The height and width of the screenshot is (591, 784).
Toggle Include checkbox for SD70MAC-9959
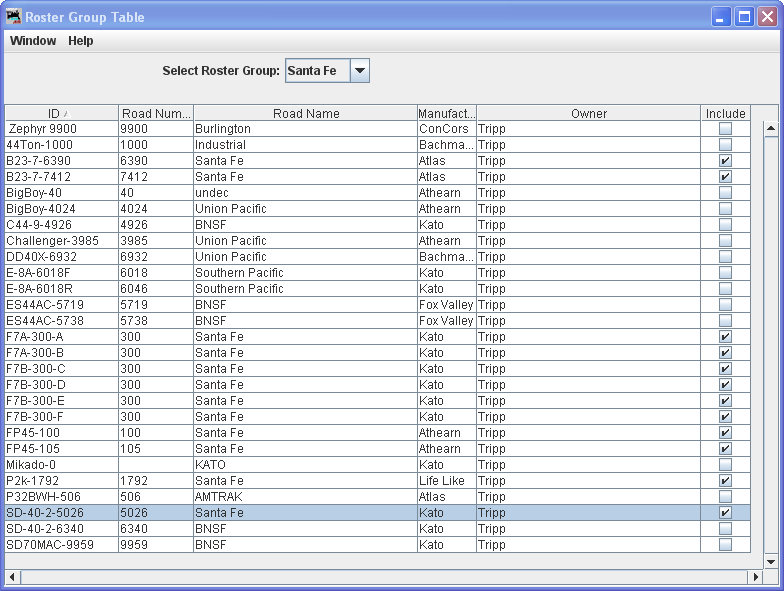pyautogui.click(x=725, y=545)
